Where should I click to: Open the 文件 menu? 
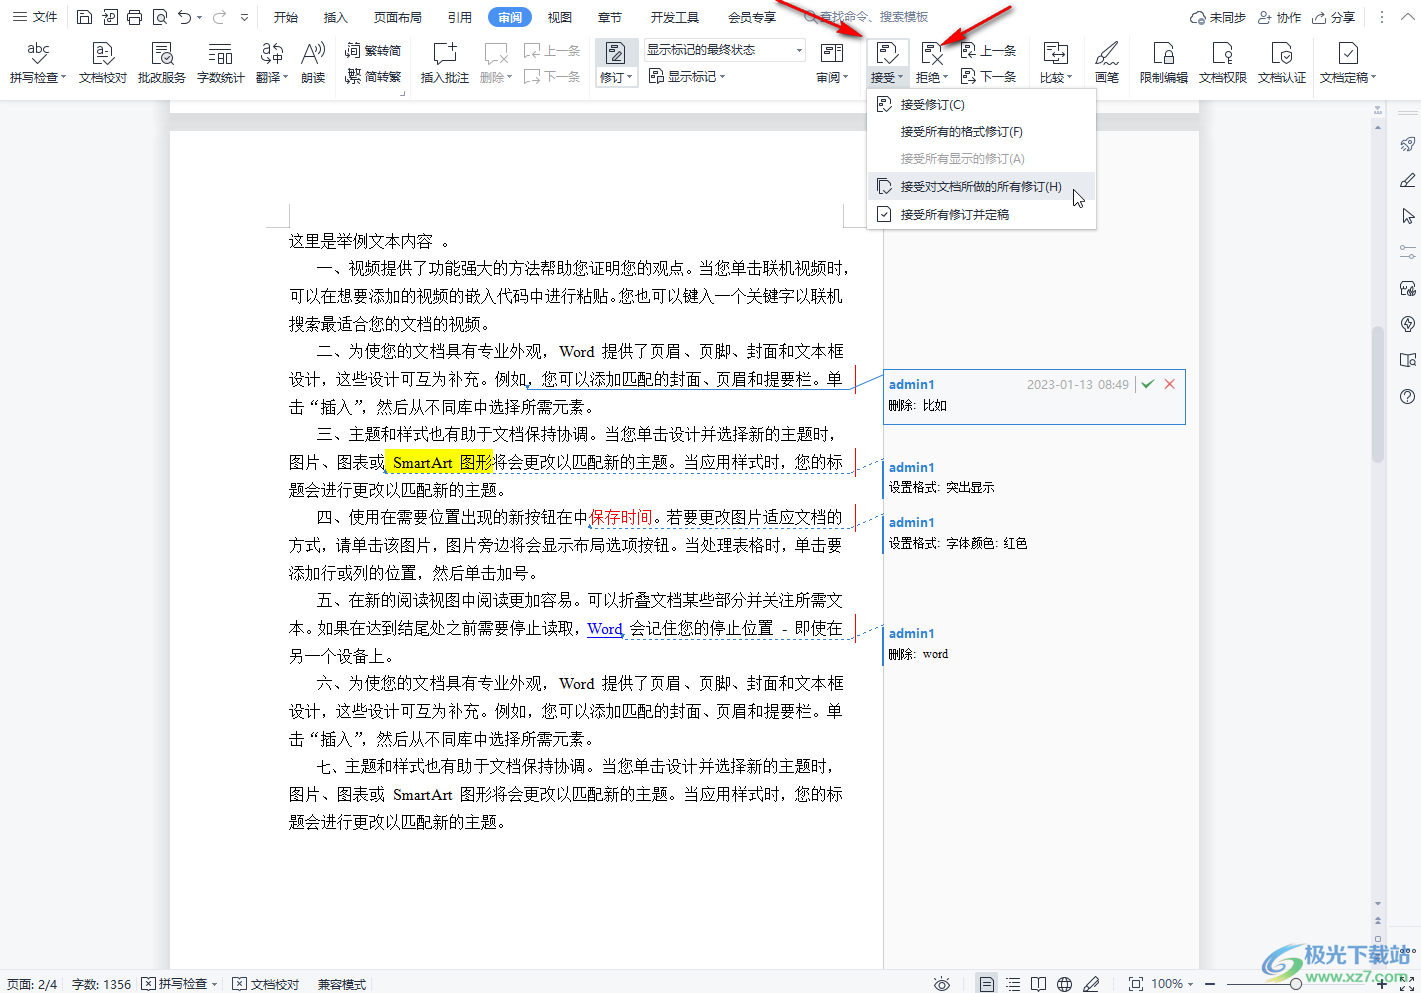click(x=35, y=17)
